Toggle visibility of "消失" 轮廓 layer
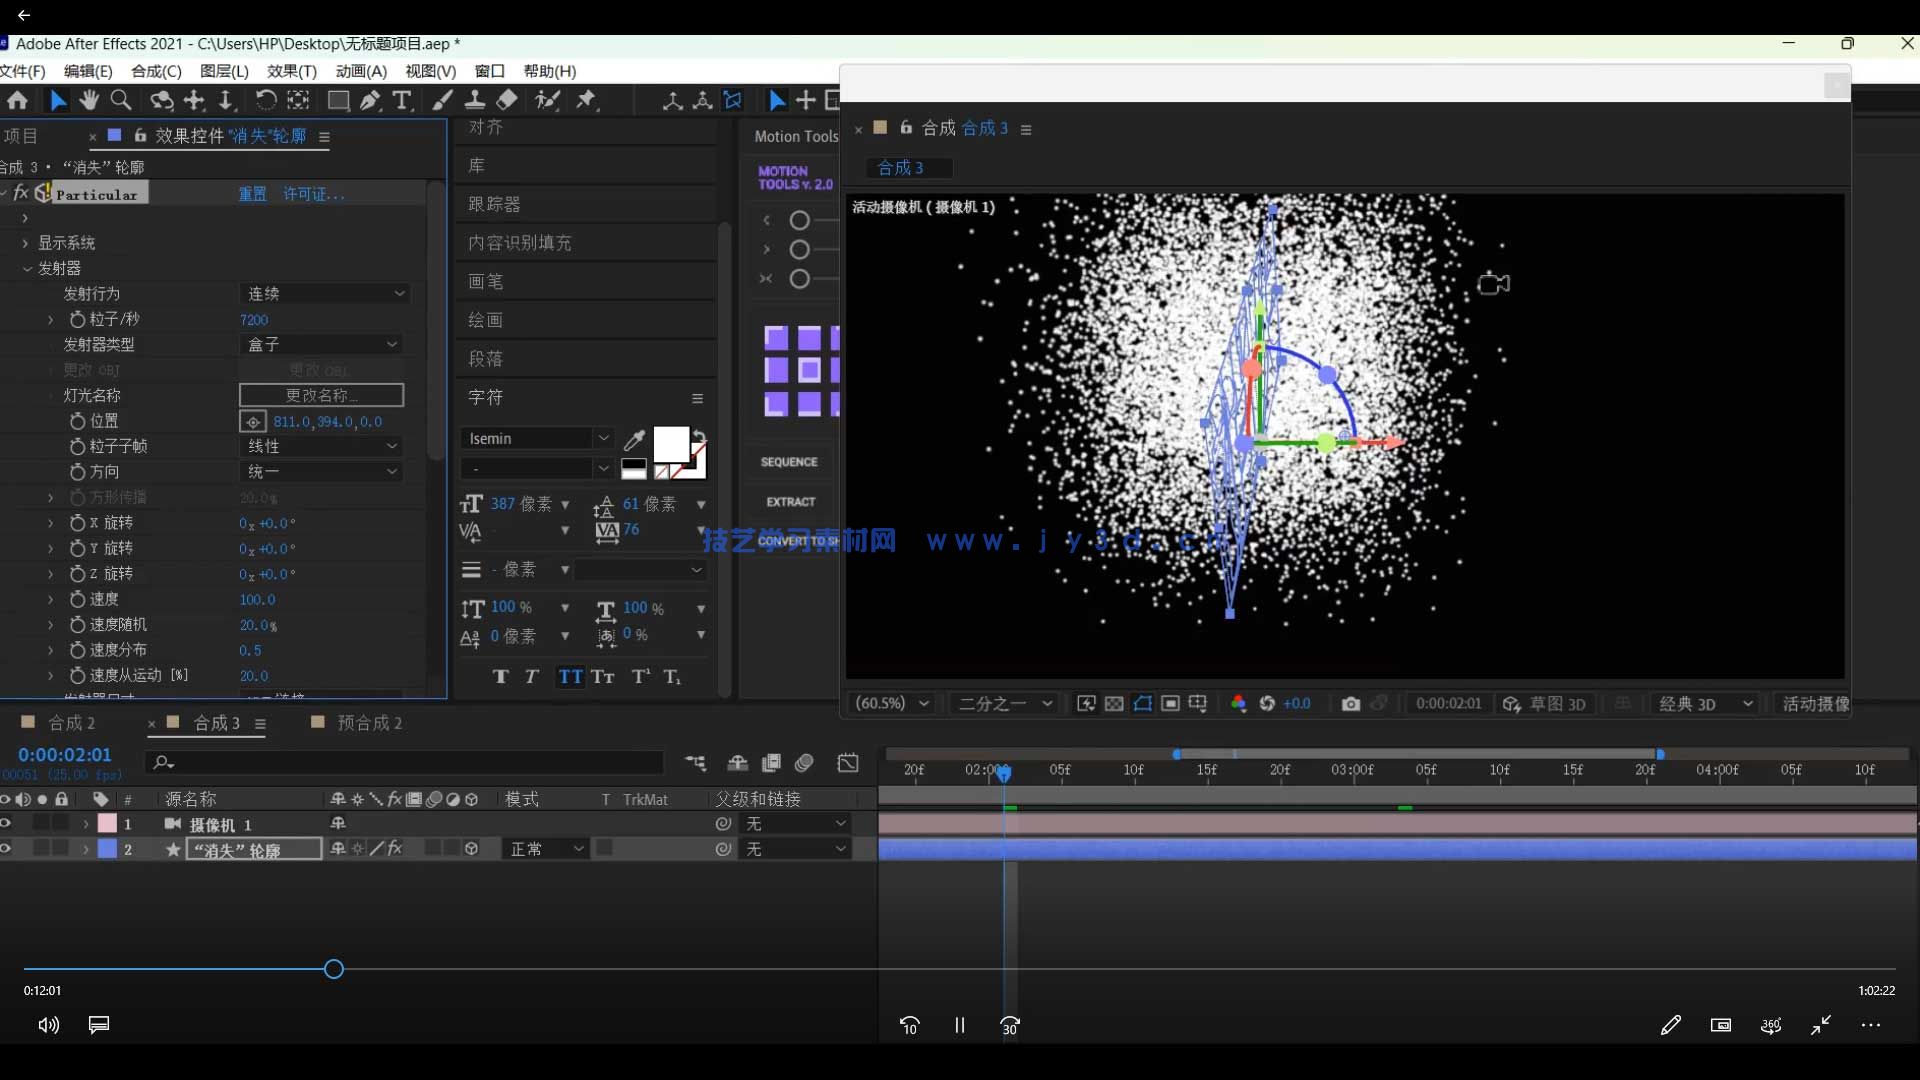1920x1080 pixels. pos(6,848)
